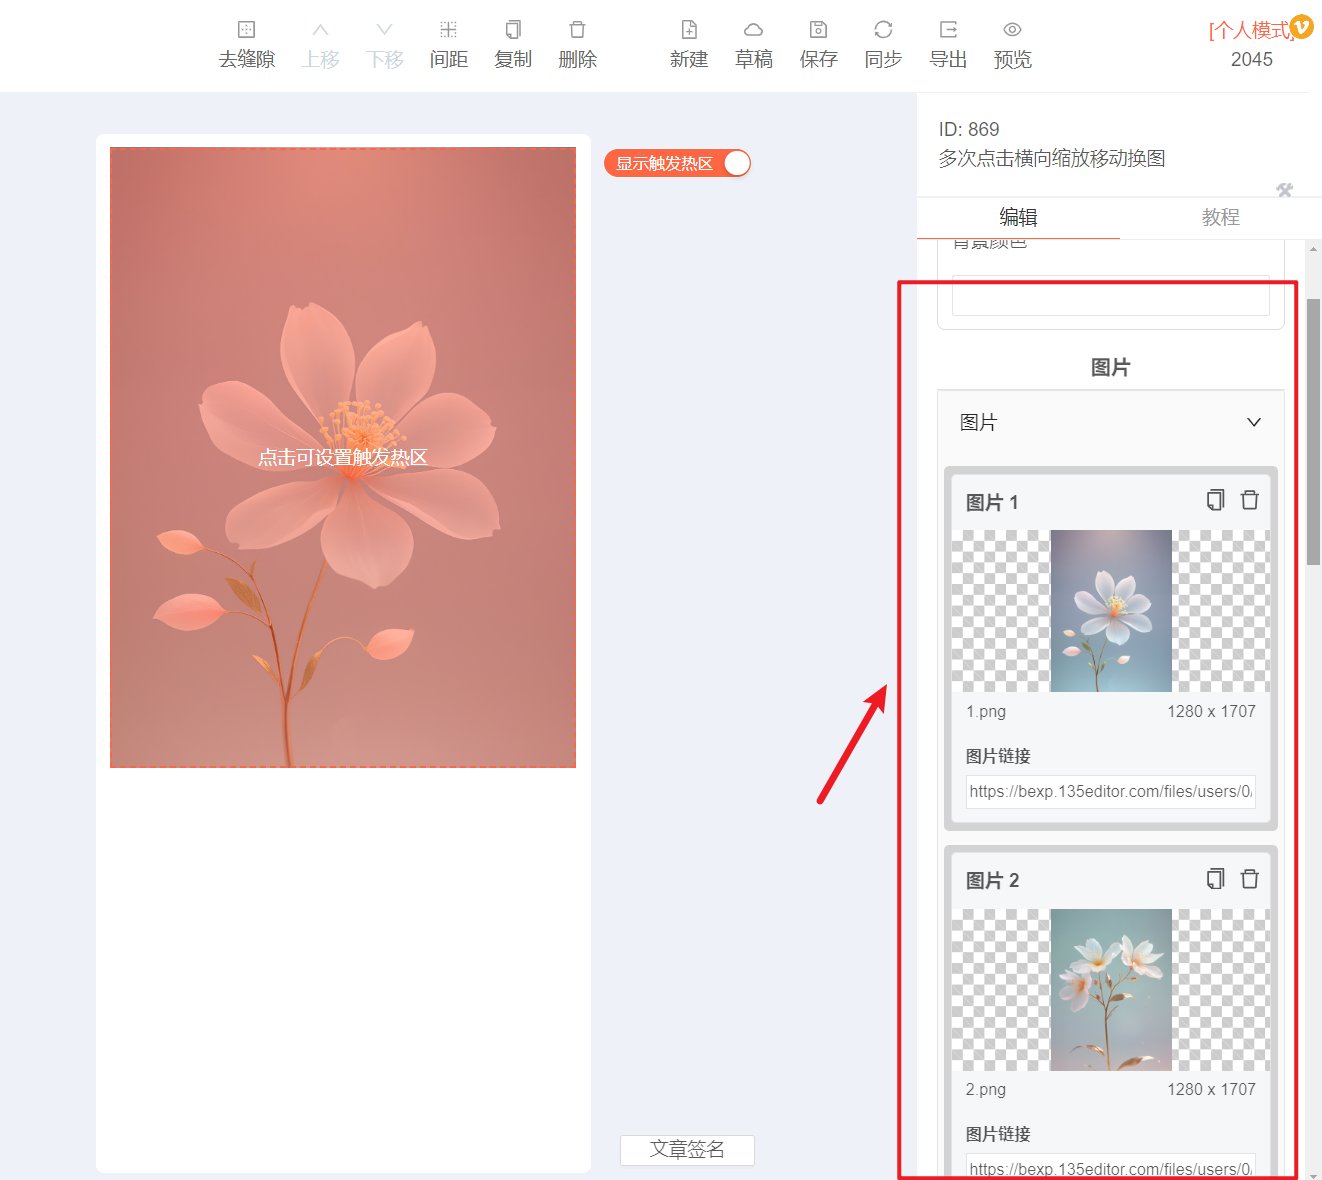The height and width of the screenshot is (1180, 1322).
Task: Click the 去缝隙 toolbar icon
Action: 247,30
